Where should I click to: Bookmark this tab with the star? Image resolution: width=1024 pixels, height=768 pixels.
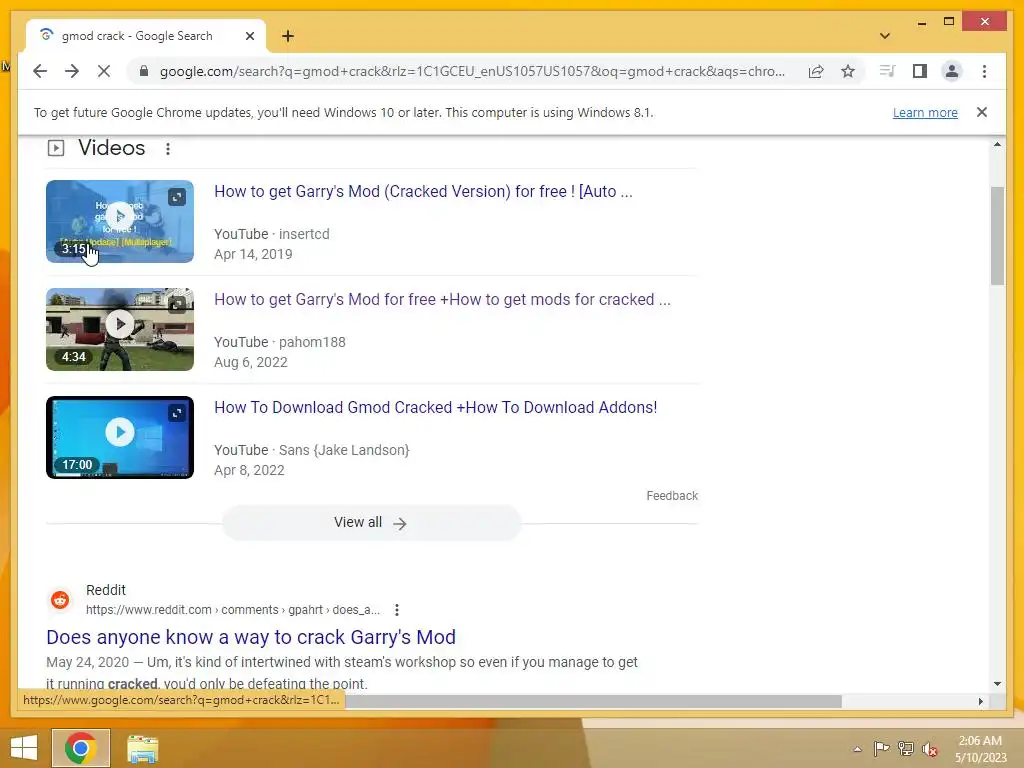point(848,71)
